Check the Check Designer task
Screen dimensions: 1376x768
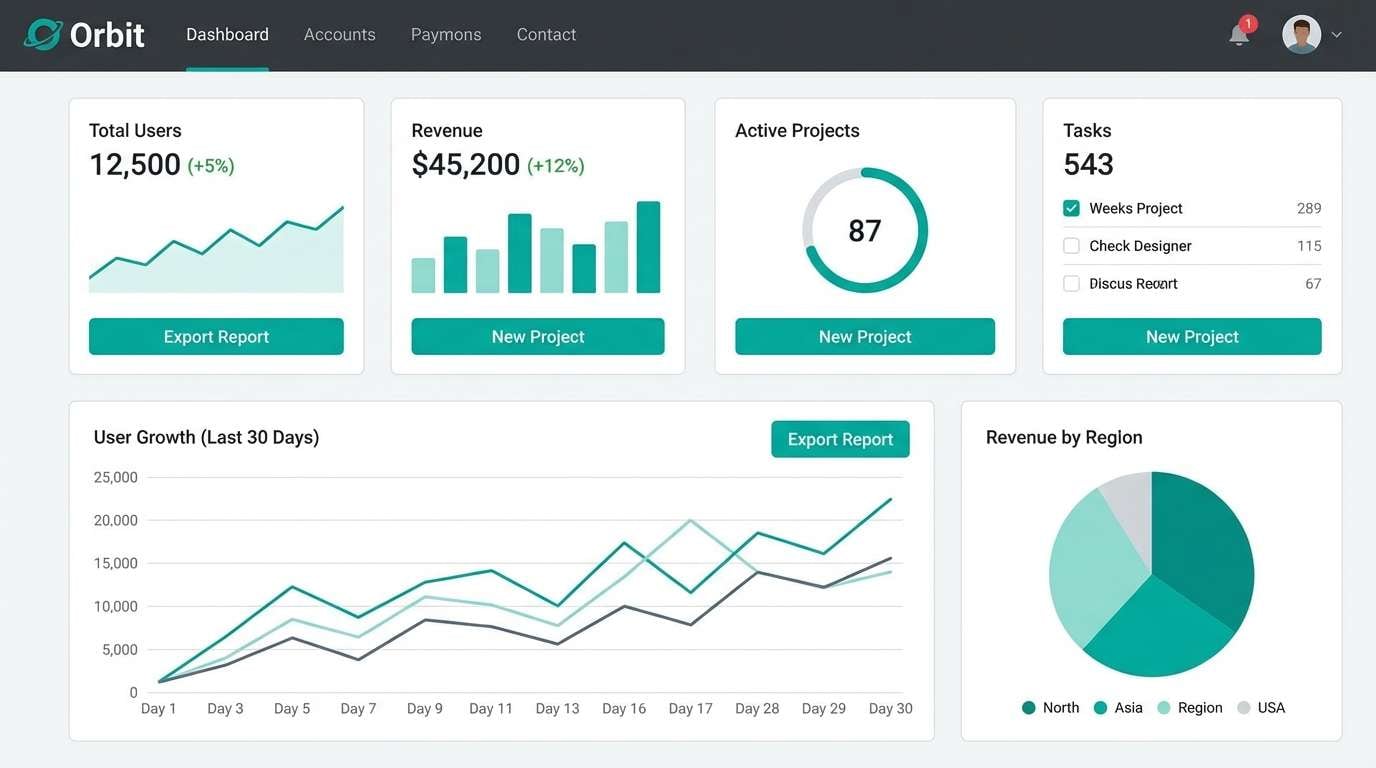[x=1071, y=245]
